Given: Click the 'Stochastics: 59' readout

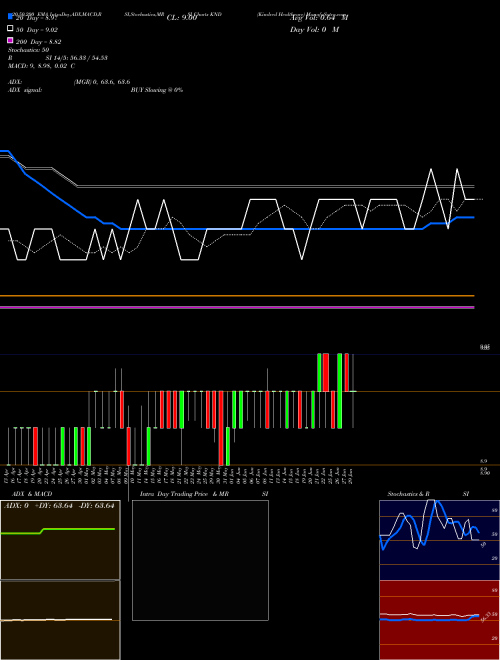Looking at the screenshot, I should coord(28,50).
